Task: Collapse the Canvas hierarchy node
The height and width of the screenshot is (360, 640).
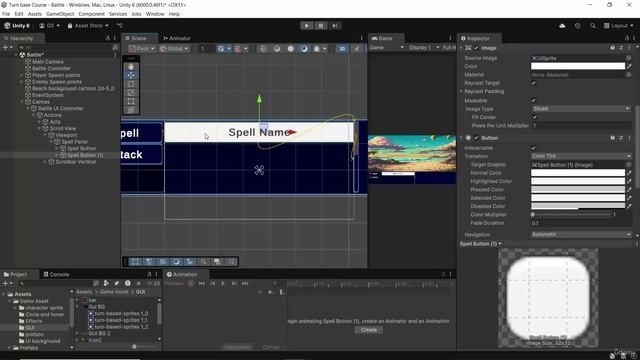Action: point(22,102)
